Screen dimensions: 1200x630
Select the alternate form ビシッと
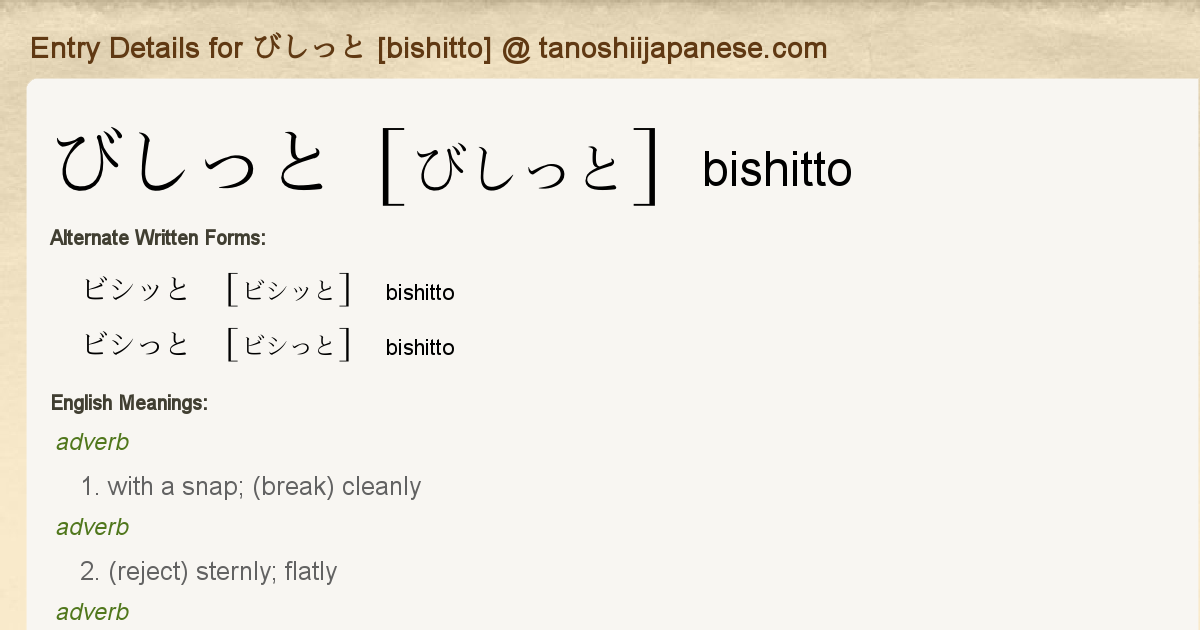point(136,290)
